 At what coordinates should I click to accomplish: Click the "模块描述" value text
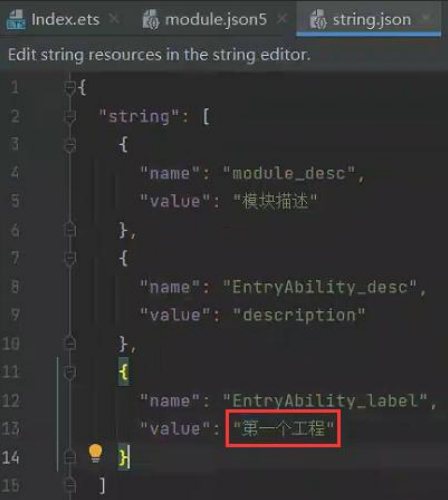pos(275,201)
